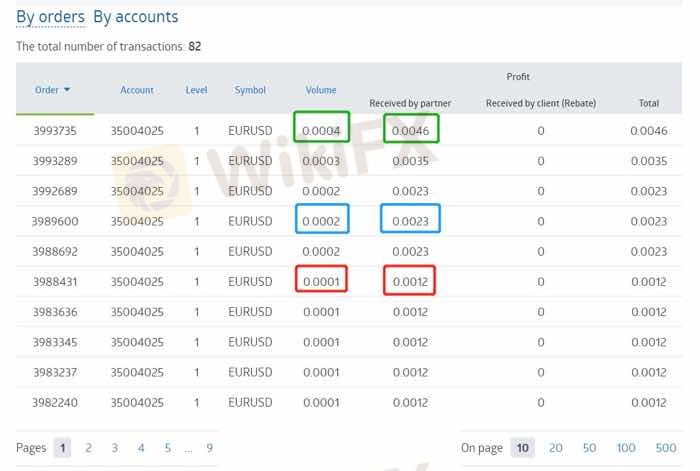Switch to the By accounts tab
700x471 pixels.
(136, 17)
